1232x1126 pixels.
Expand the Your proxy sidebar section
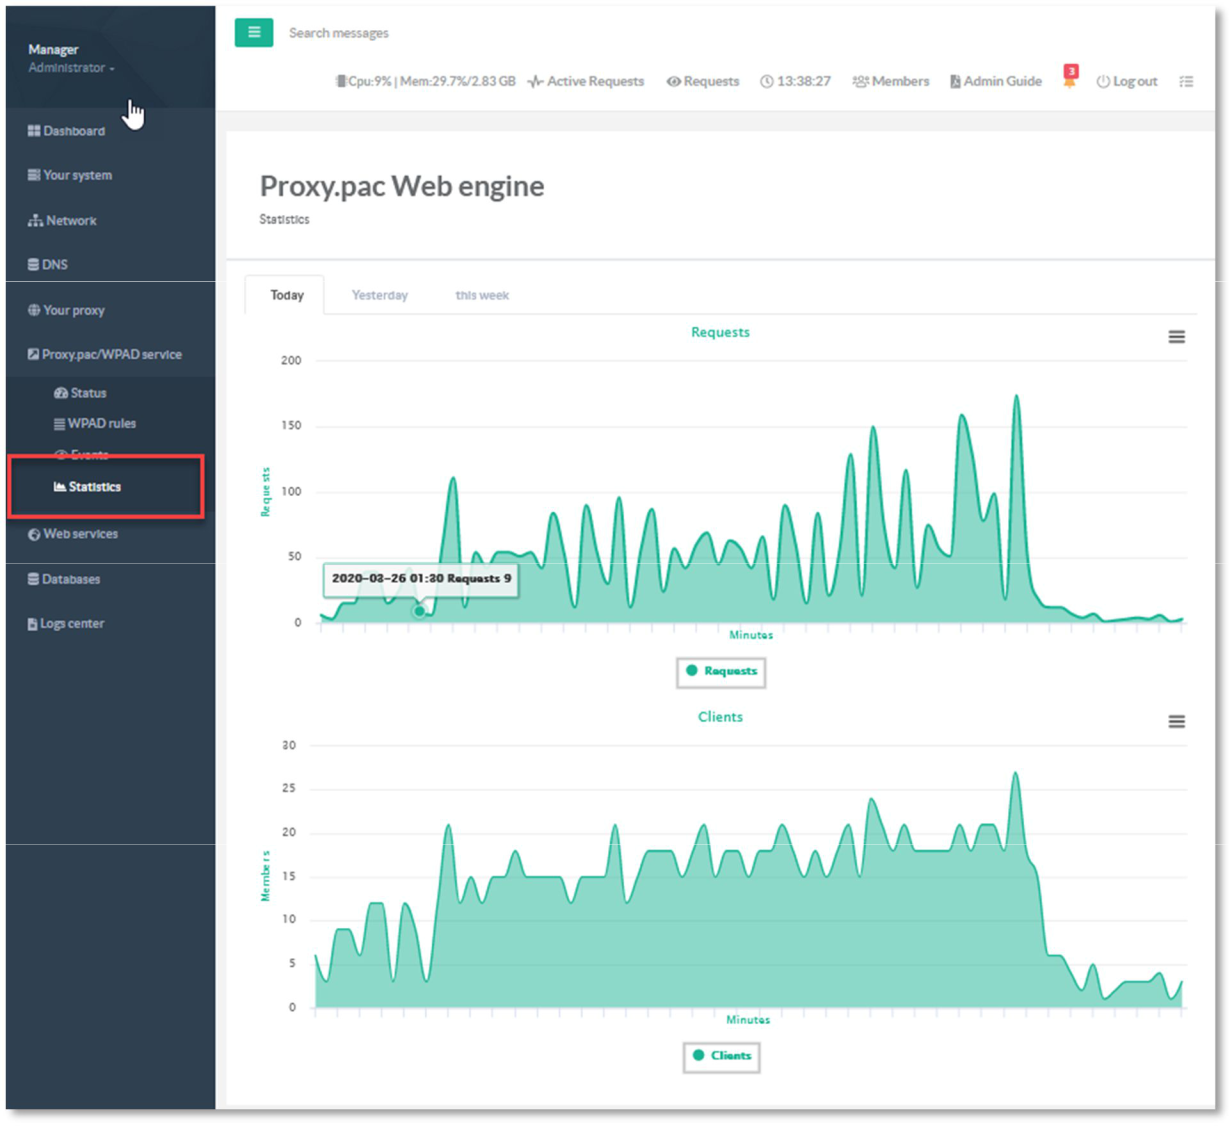click(67, 311)
